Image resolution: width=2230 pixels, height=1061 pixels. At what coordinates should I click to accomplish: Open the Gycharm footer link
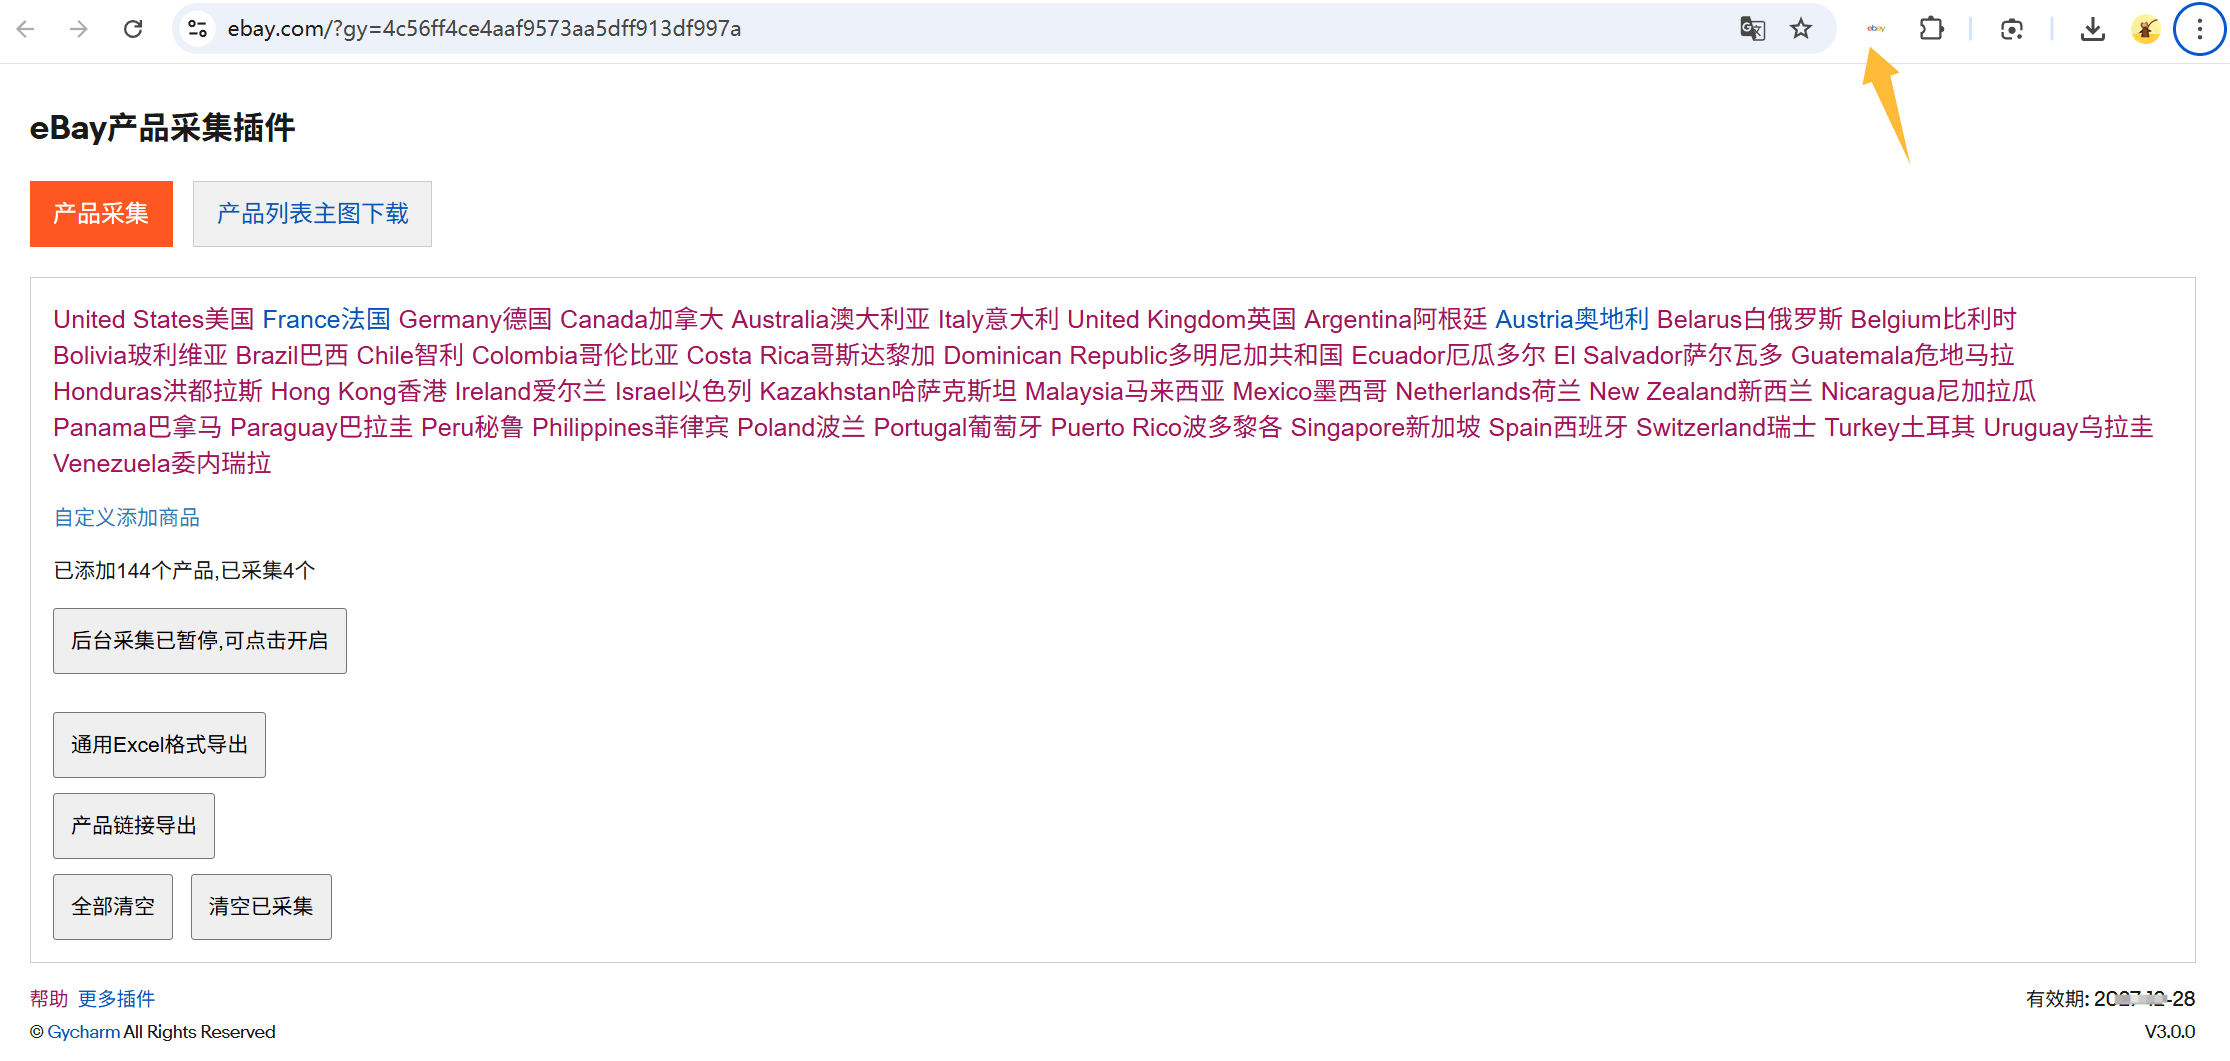pos(84,1032)
